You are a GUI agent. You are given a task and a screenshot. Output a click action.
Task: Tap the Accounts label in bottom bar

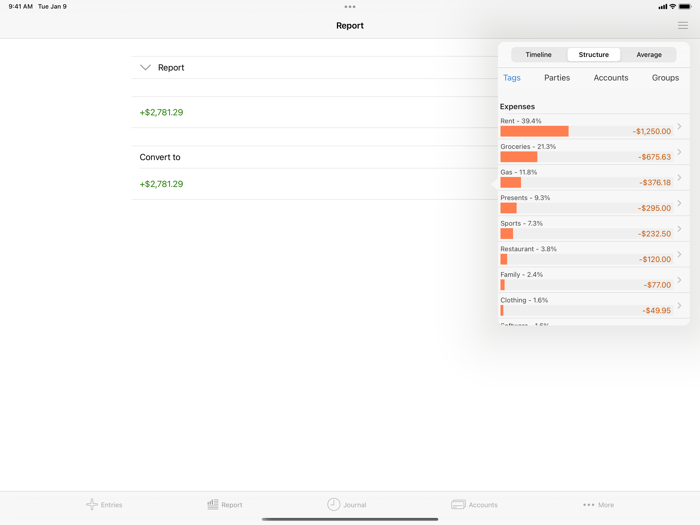(x=483, y=505)
